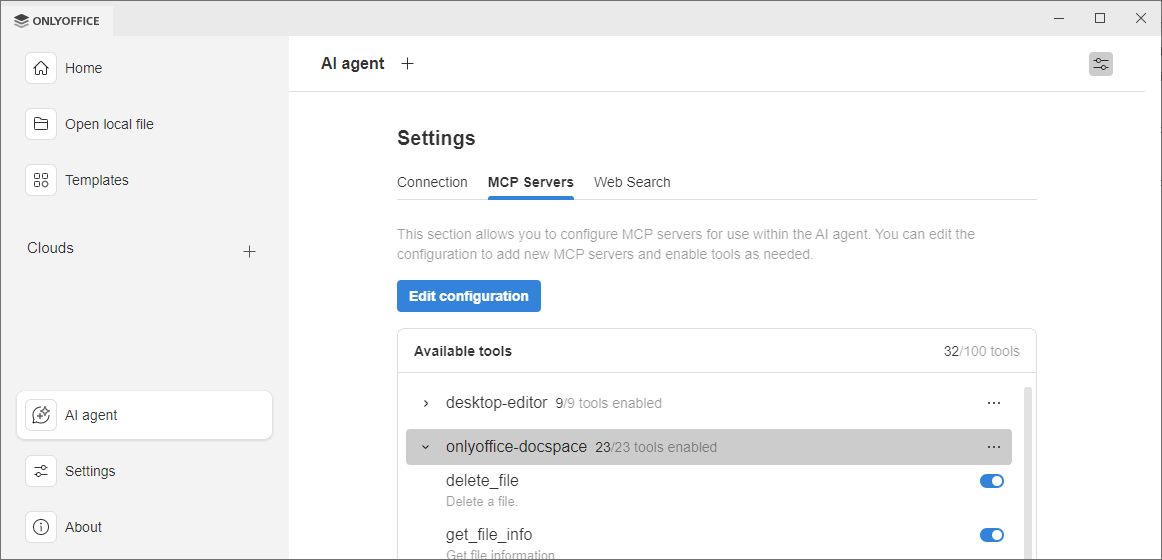This screenshot has width=1162, height=560.
Task: Open desktop-editor more options menu
Action: 993,403
